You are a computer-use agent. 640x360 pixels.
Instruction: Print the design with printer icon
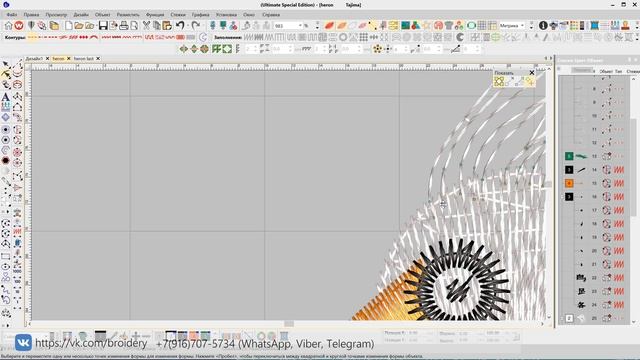(x=124, y=26)
